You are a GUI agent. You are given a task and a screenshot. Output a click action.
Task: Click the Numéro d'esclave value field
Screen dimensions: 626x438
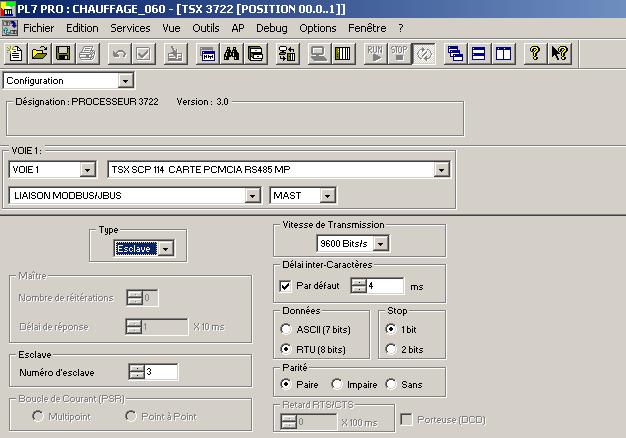[161, 372]
